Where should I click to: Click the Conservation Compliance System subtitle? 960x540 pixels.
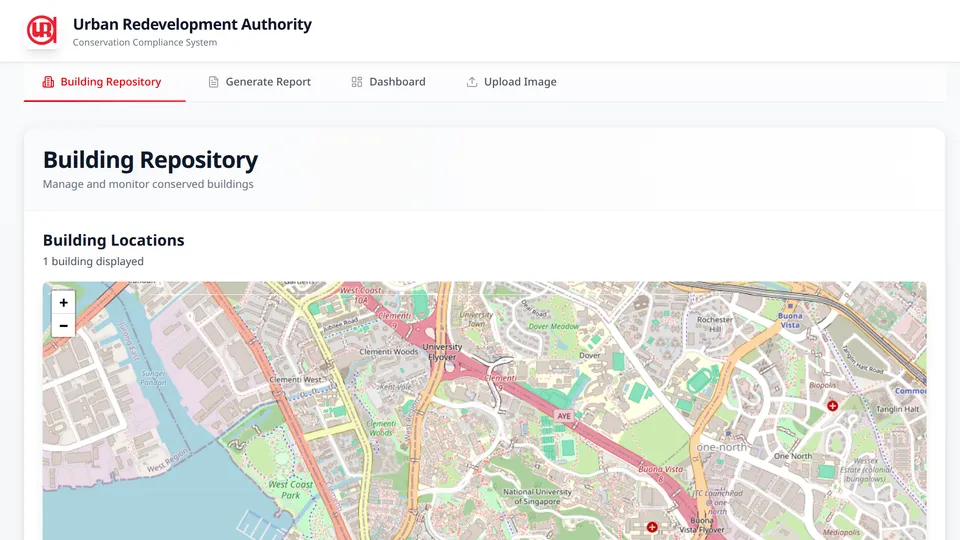(x=145, y=42)
